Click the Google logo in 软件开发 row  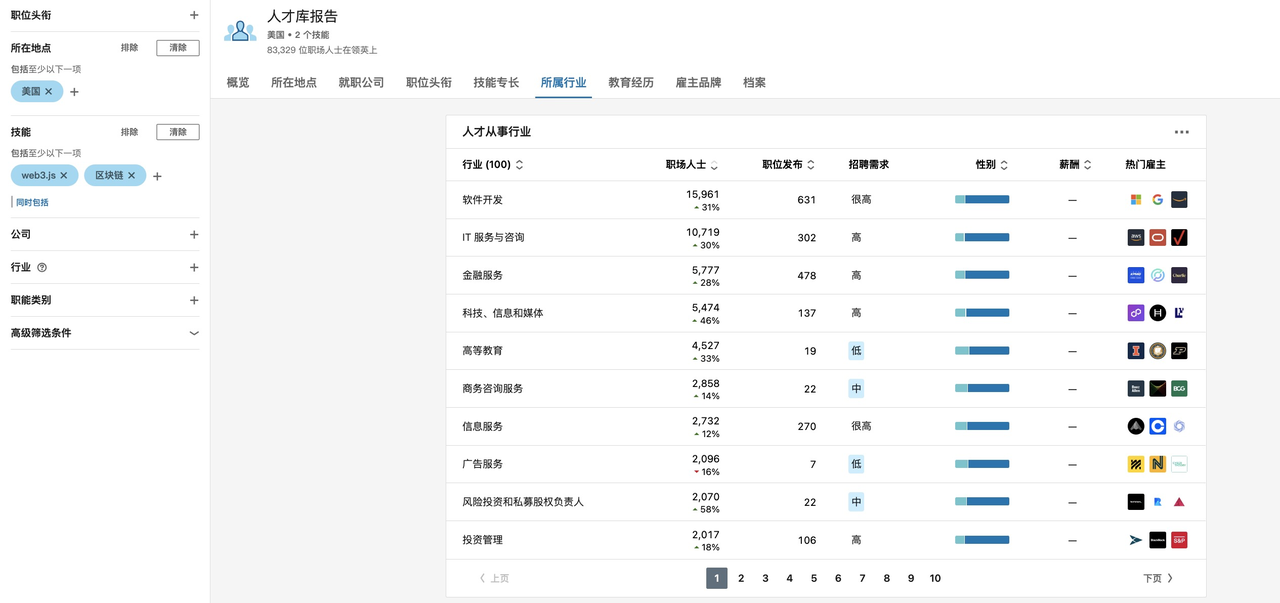coord(1157,200)
